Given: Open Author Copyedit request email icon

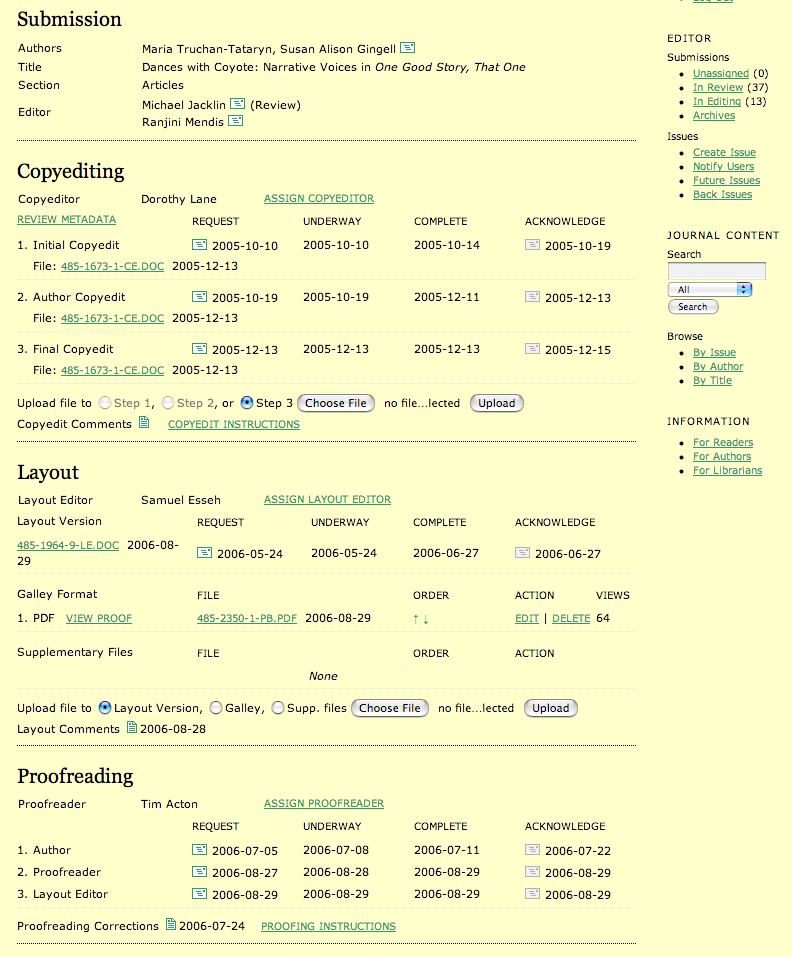Looking at the screenshot, I should [200, 297].
